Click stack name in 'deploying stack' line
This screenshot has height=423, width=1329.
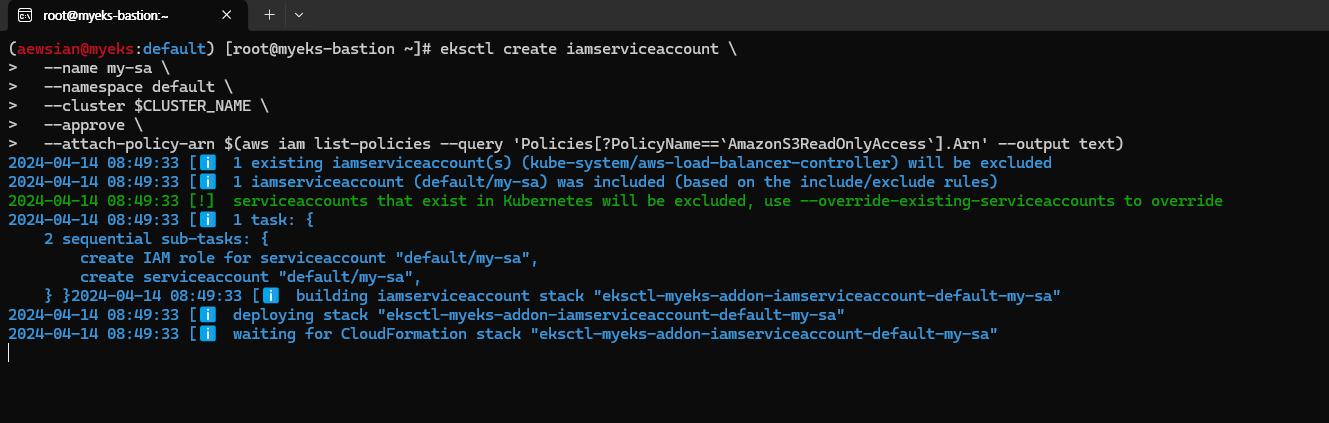tap(611, 314)
